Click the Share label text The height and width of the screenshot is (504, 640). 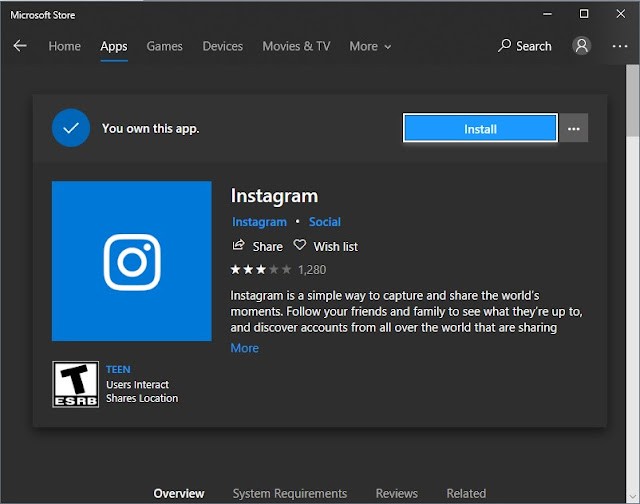(x=267, y=246)
